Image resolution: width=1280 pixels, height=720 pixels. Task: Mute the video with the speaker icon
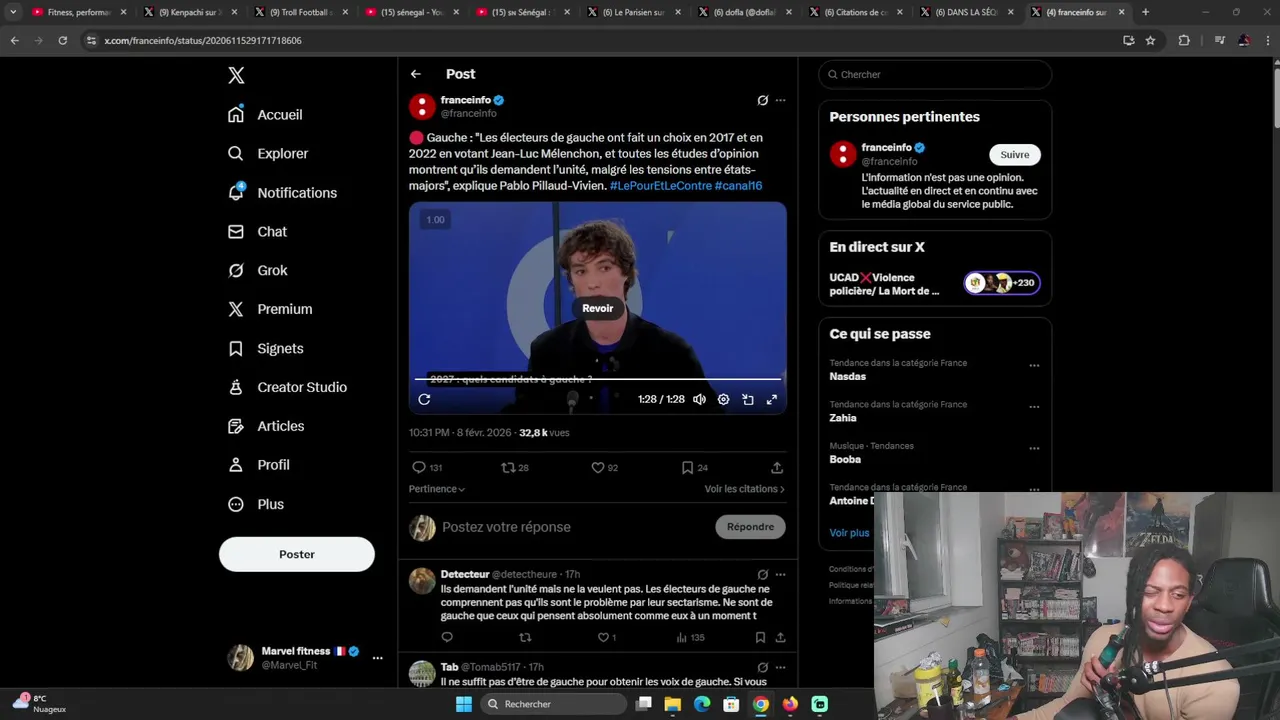(699, 399)
